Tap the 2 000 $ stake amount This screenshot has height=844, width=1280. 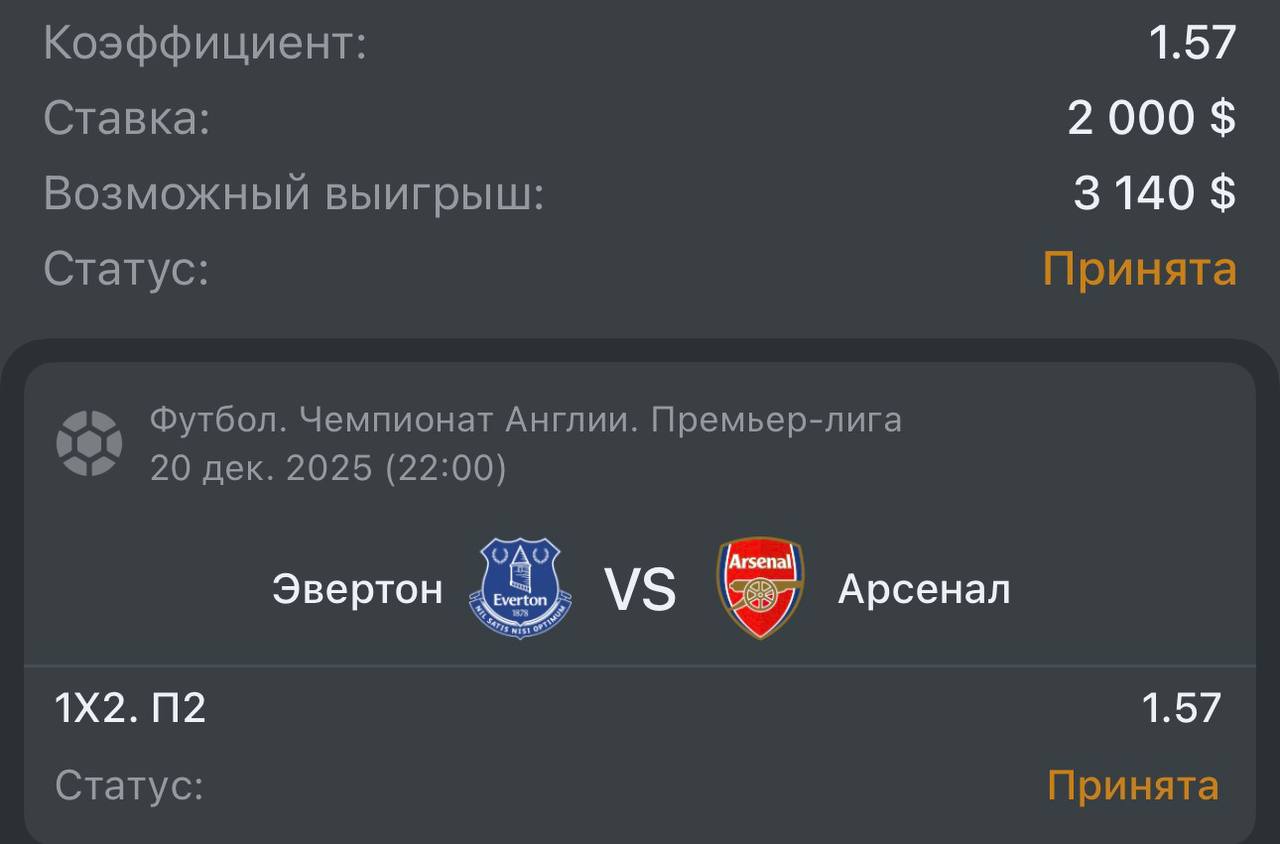1151,118
